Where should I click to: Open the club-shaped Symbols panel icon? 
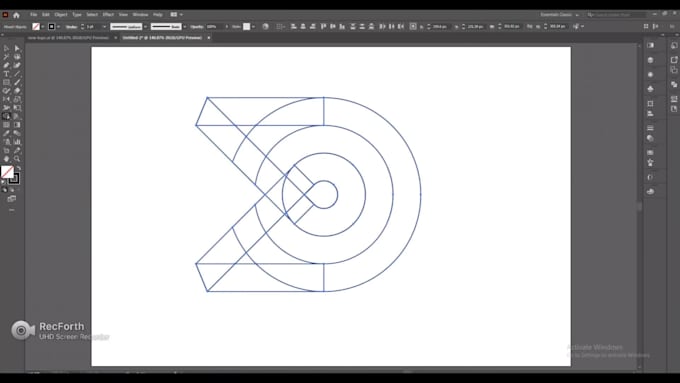click(650, 89)
